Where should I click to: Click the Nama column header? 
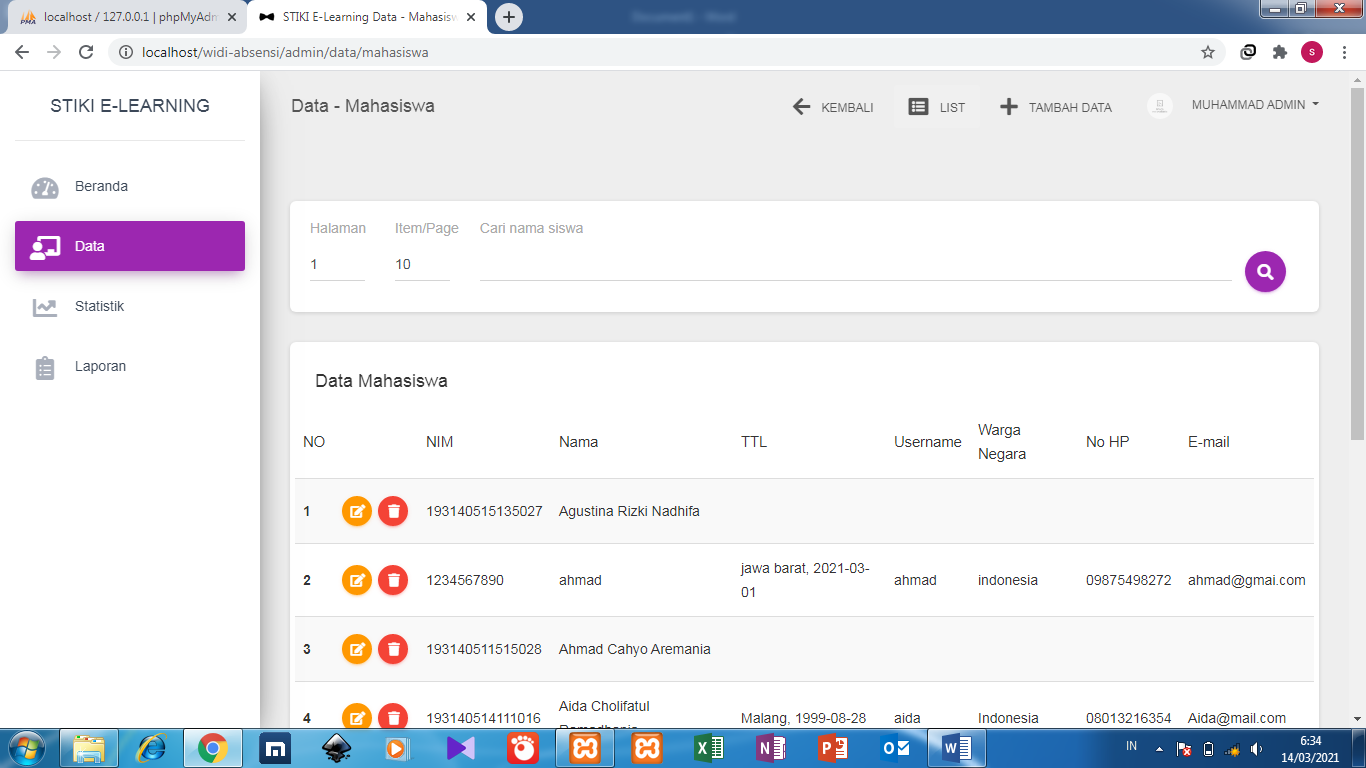click(579, 442)
